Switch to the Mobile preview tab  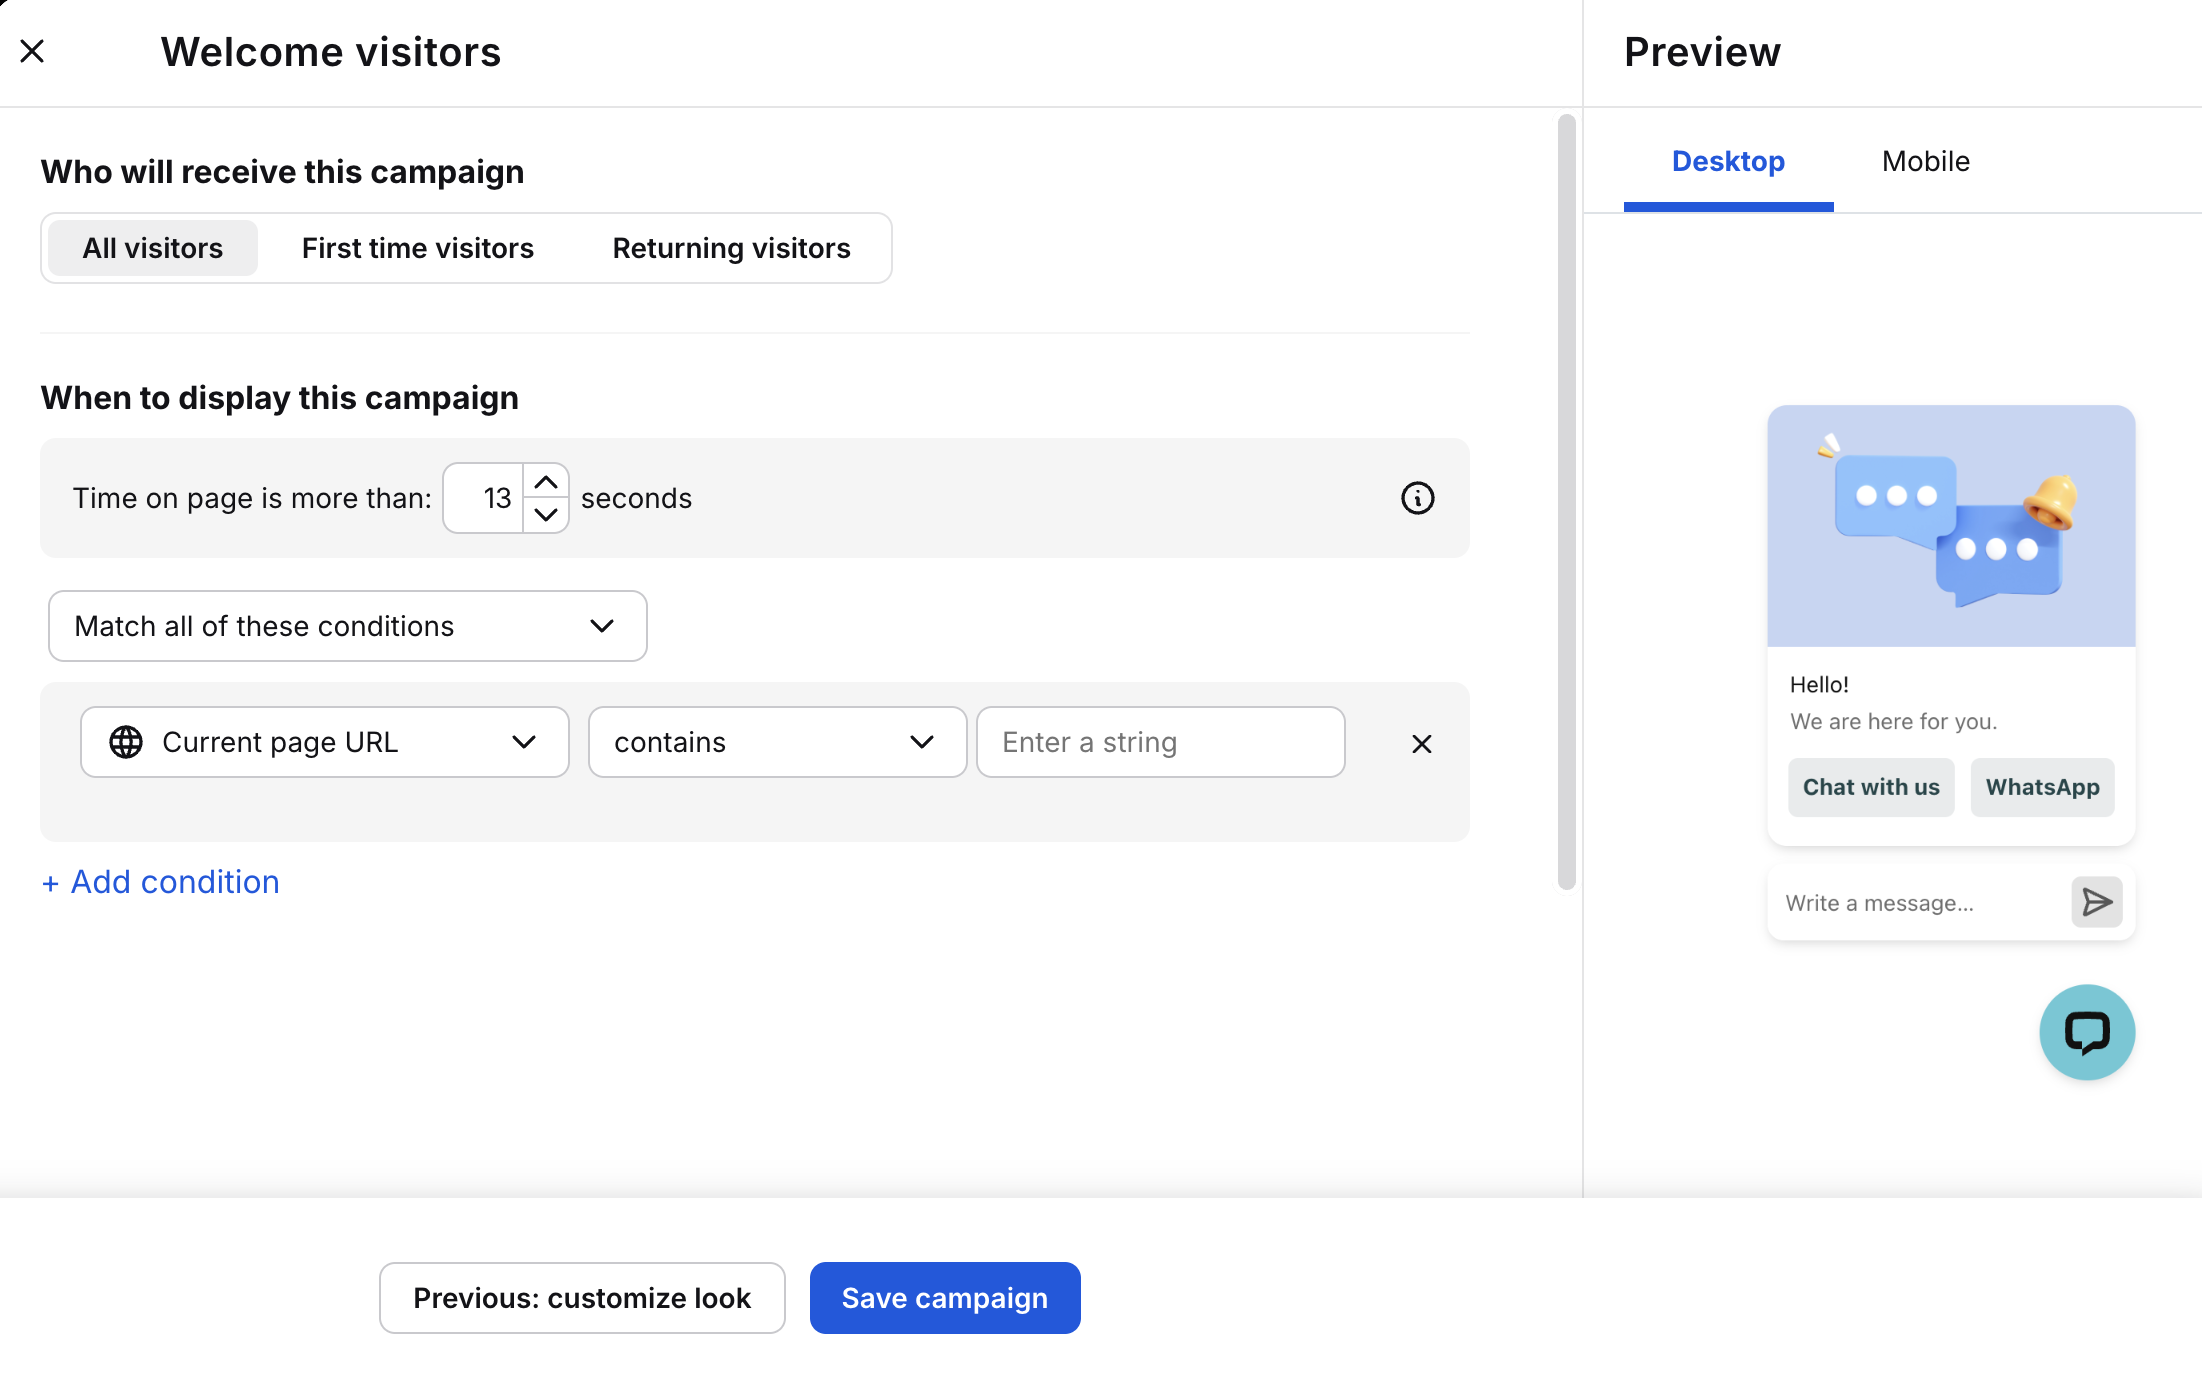[x=1925, y=161]
